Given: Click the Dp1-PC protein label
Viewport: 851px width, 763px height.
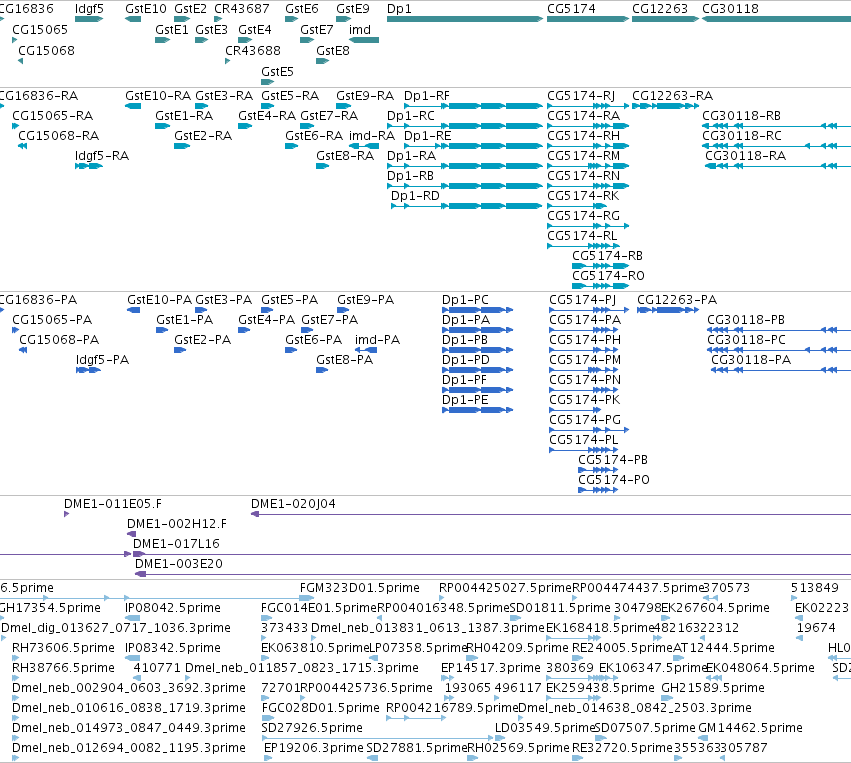Looking at the screenshot, I should [465, 300].
